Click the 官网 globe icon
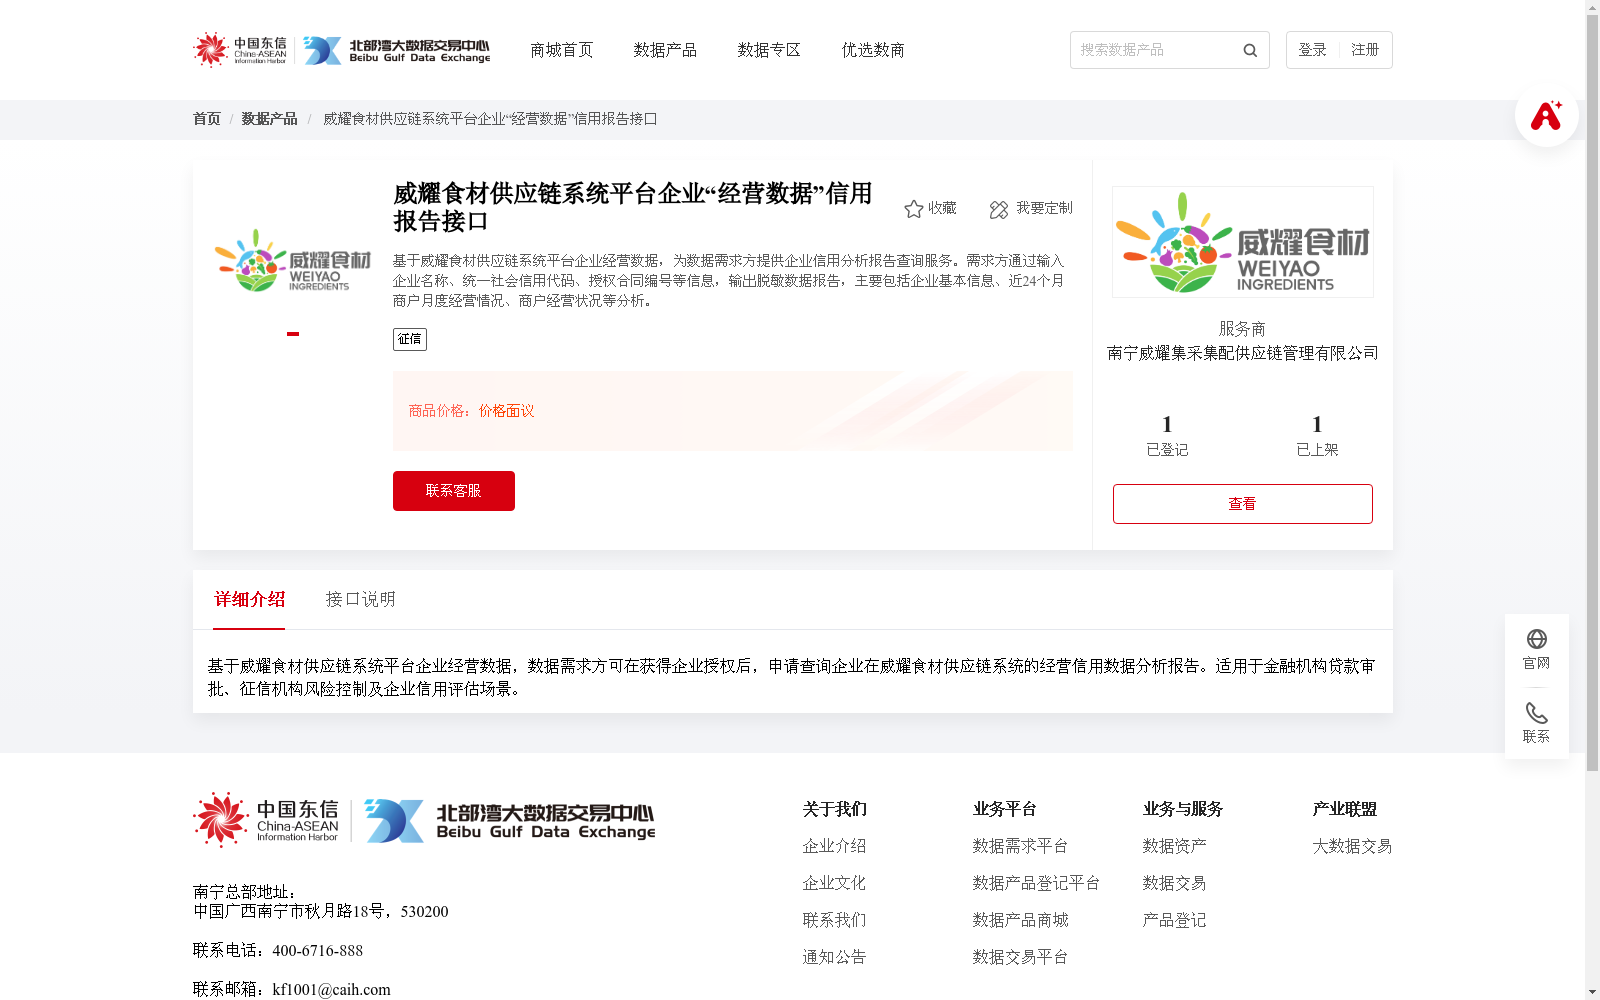The image size is (1600, 1000). [x=1537, y=639]
